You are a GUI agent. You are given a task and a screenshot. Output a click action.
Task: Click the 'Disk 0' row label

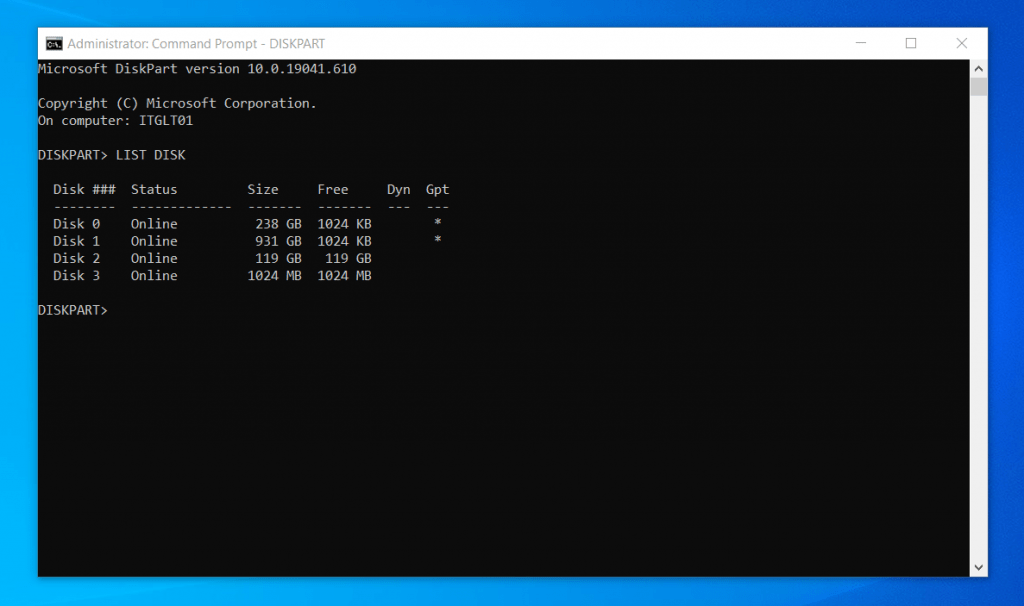(x=76, y=224)
